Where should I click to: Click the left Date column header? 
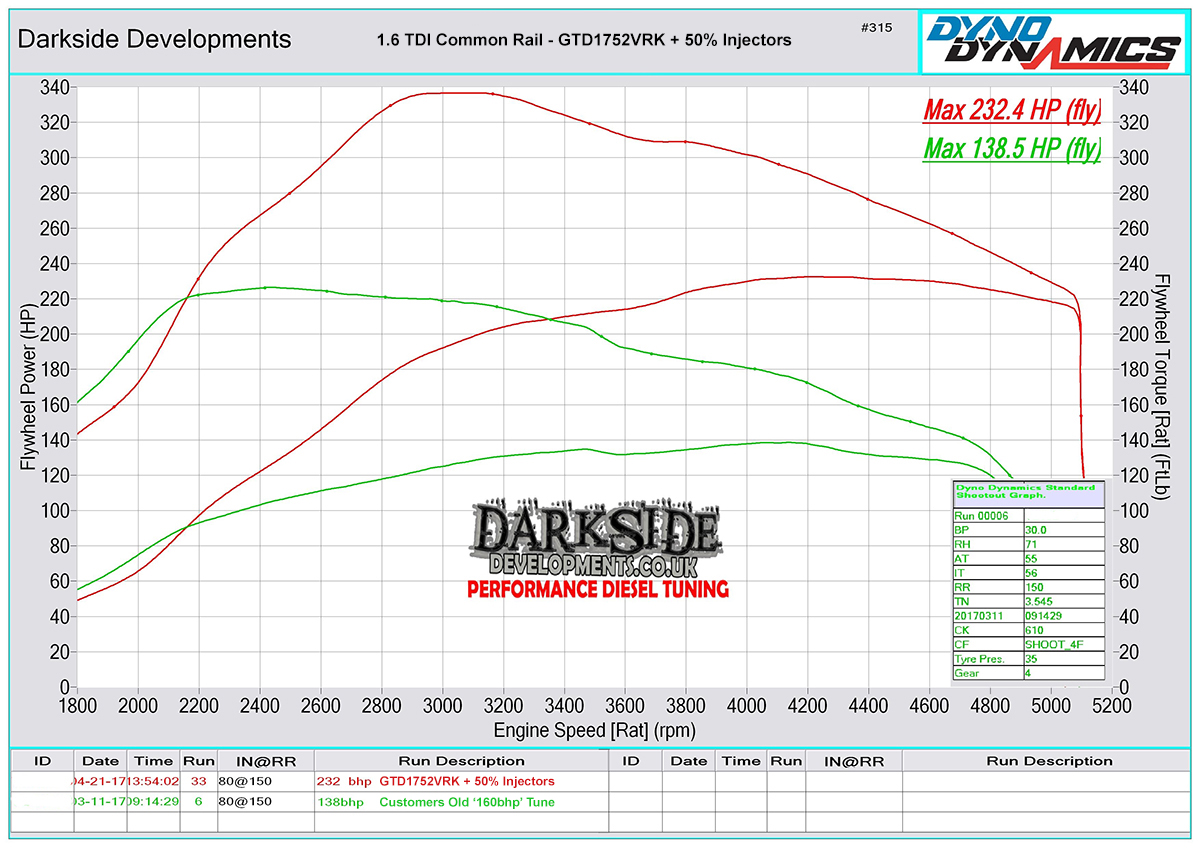click(x=100, y=760)
